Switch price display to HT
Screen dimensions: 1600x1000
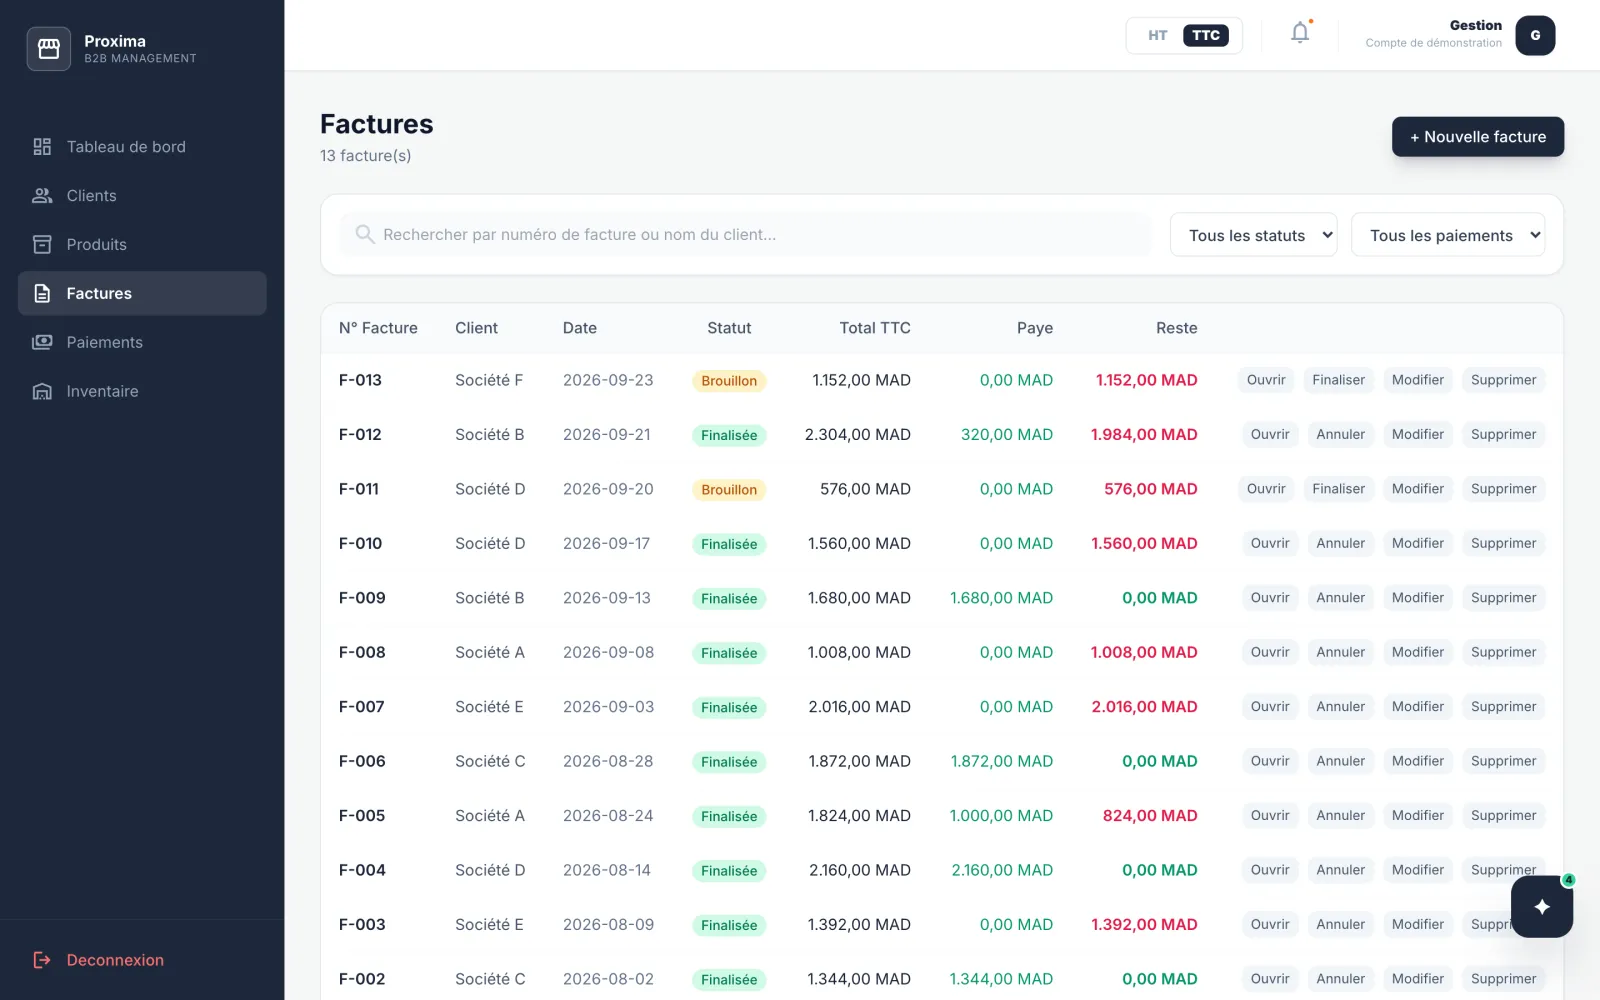(x=1157, y=36)
